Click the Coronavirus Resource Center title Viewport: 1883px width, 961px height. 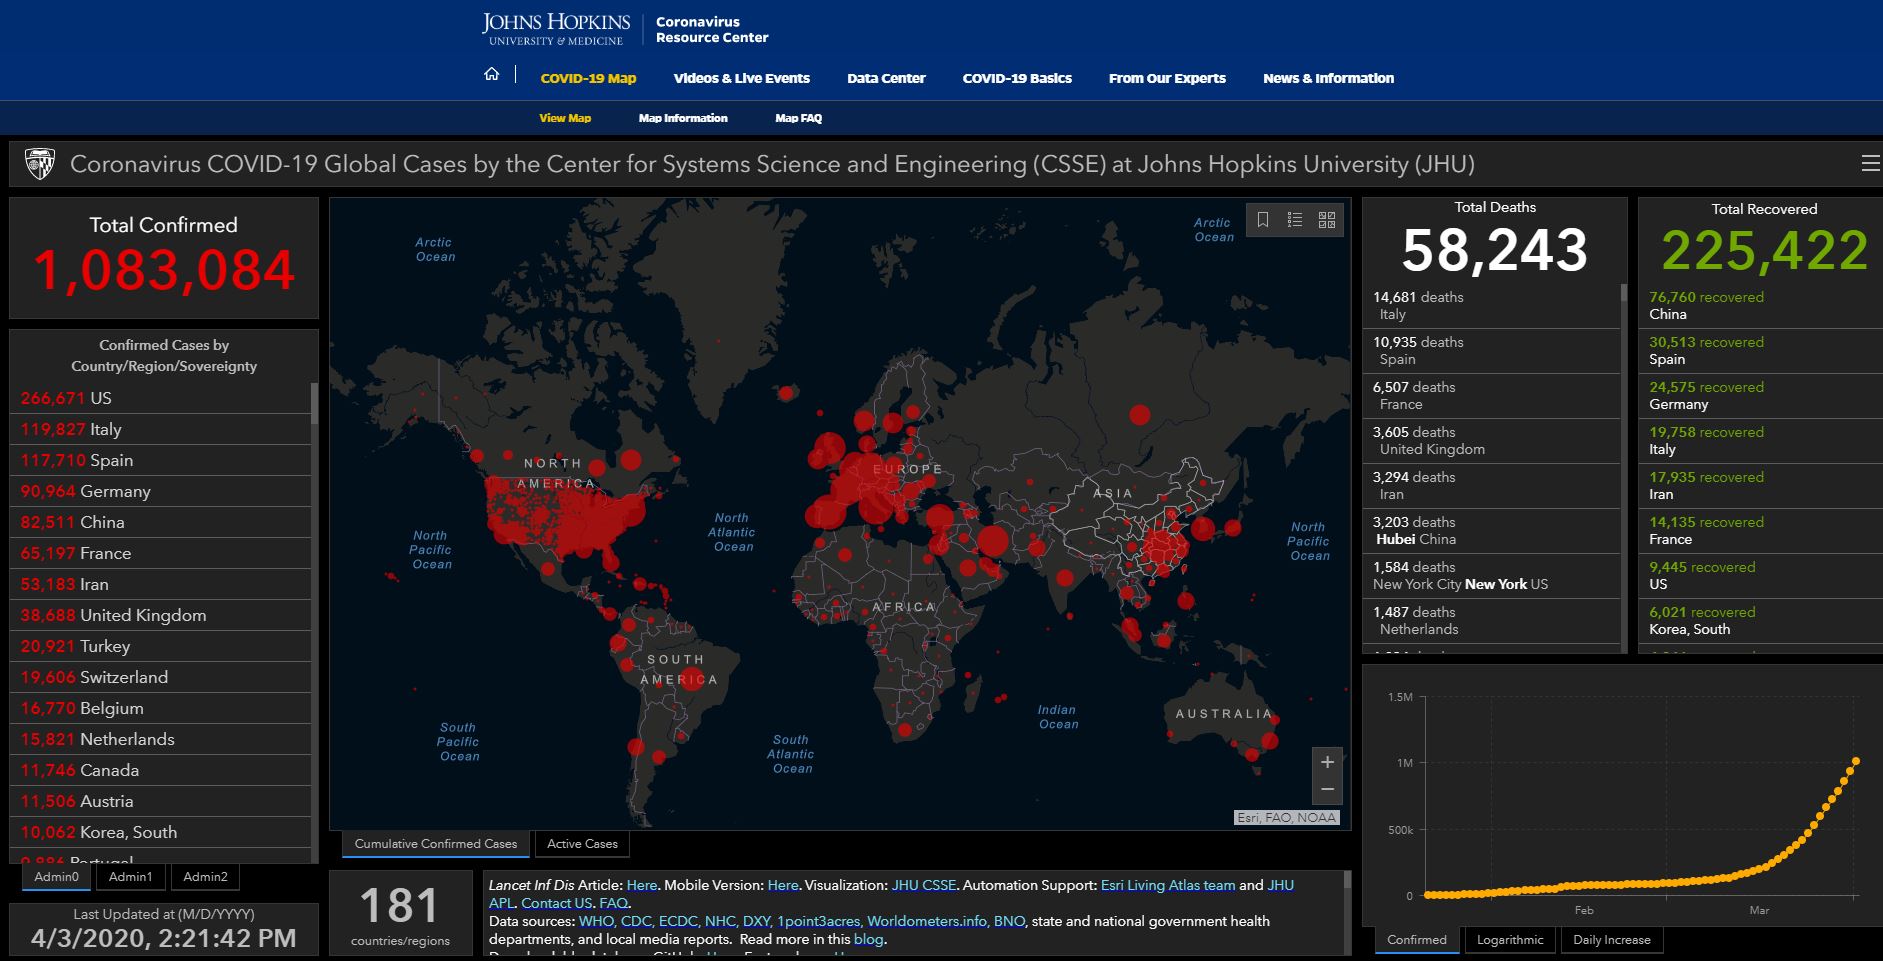(x=712, y=29)
